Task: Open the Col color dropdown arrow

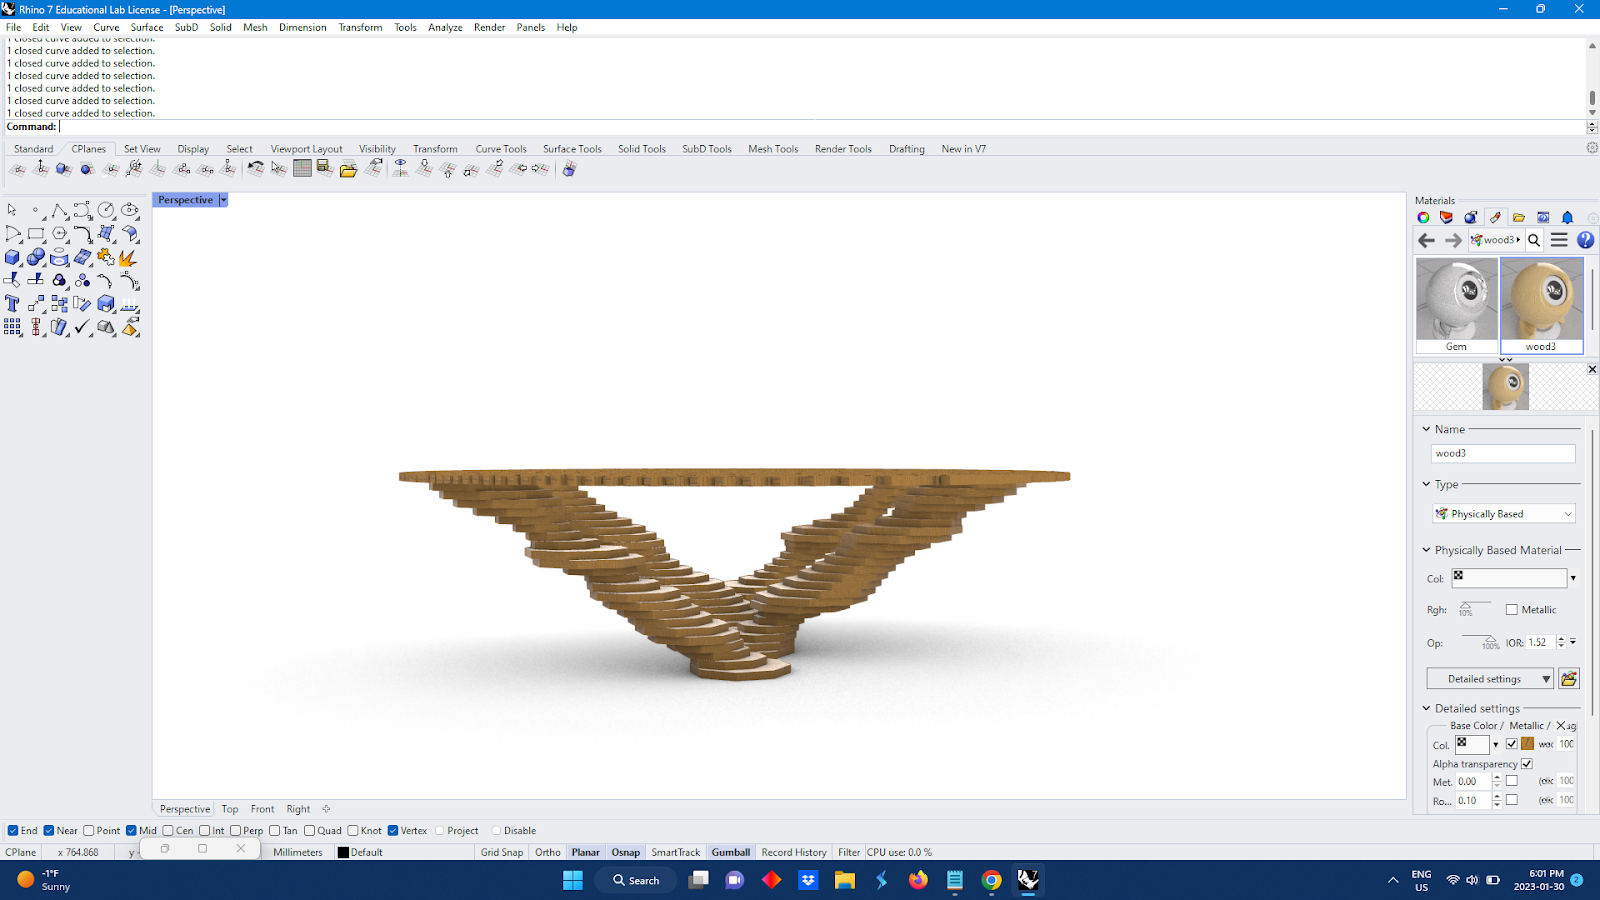Action: (x=1573, y=578)
